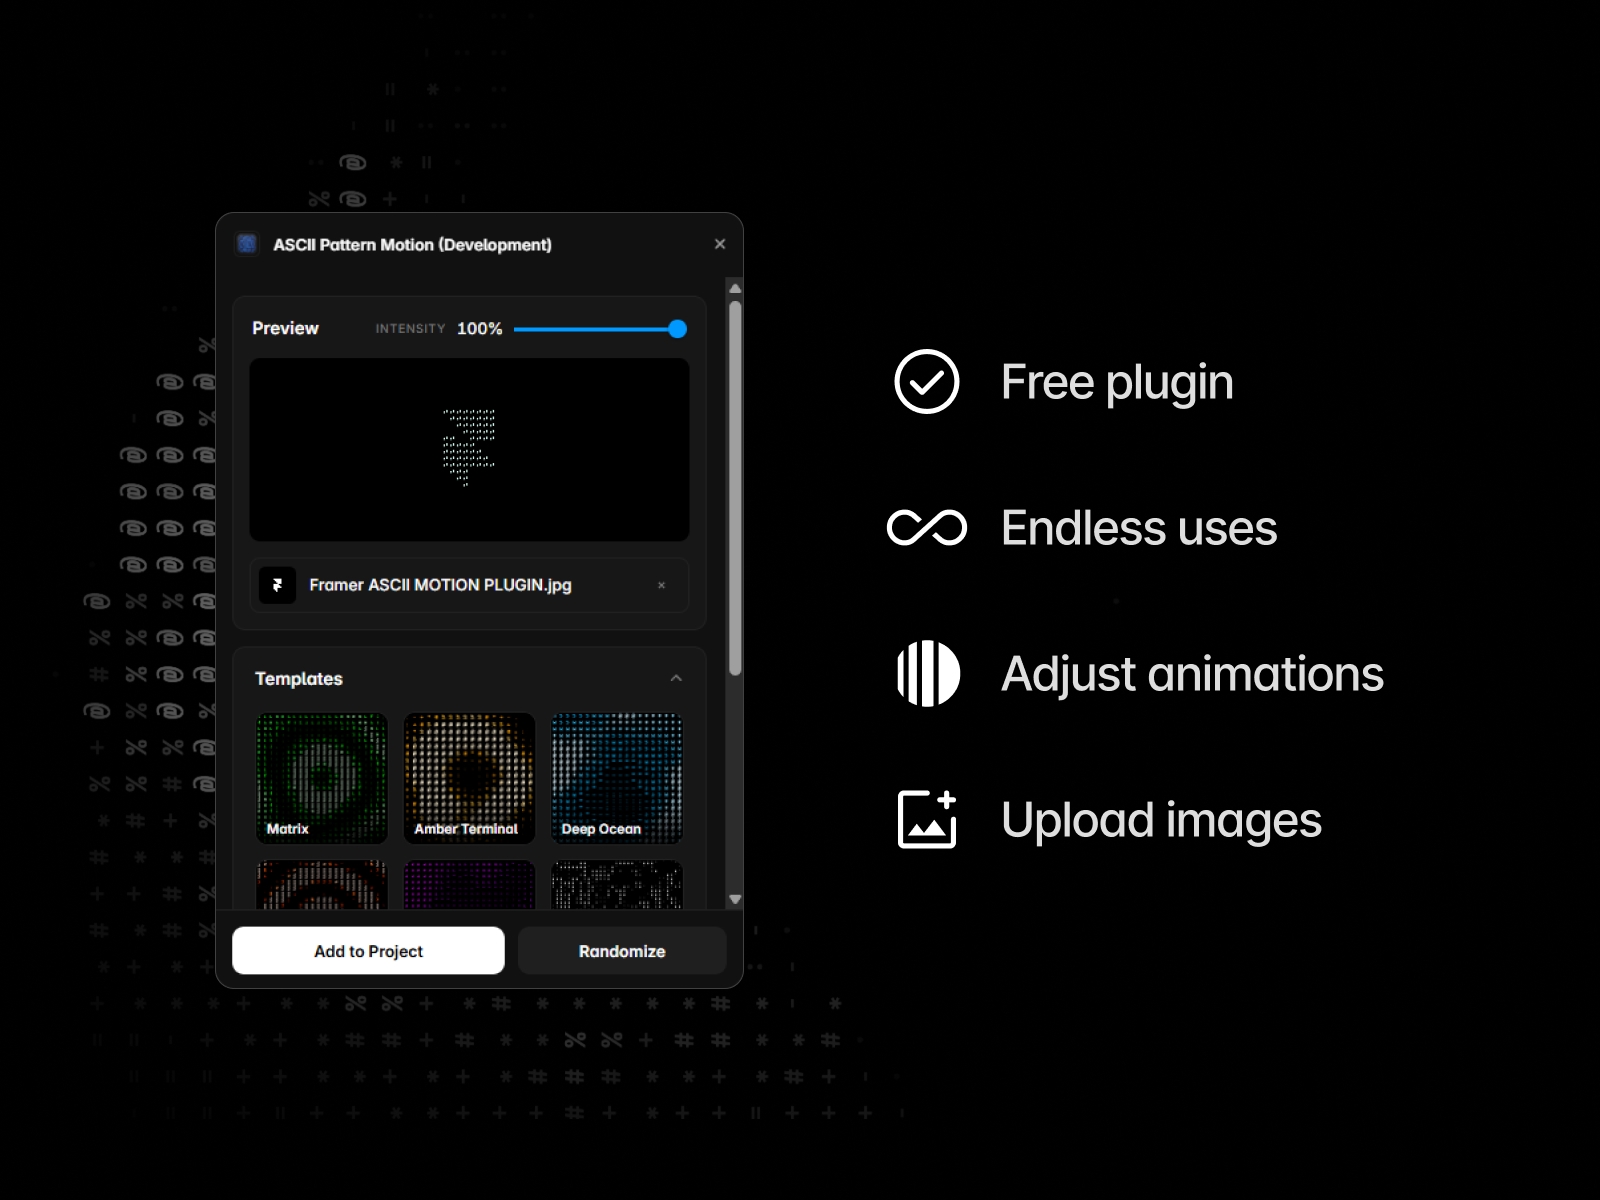The height and width of the screenshot is (1200, 1600).
Task: Click the intensity slider handle
Action: (x=677, y=329)
